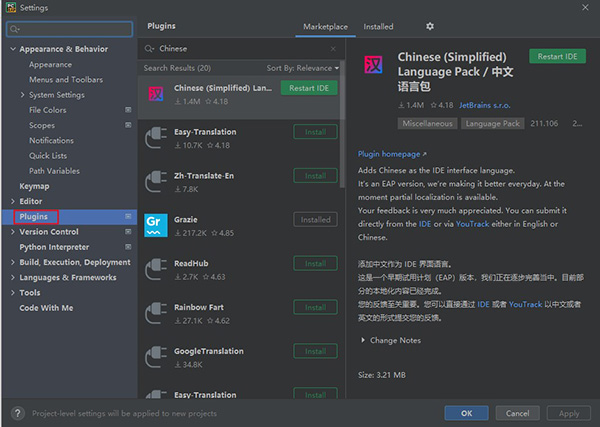600x427 pixels.
Task: Open the JetBrains s.r.o. vendor link
Action: pyautogui.click(x=484, y=105)
